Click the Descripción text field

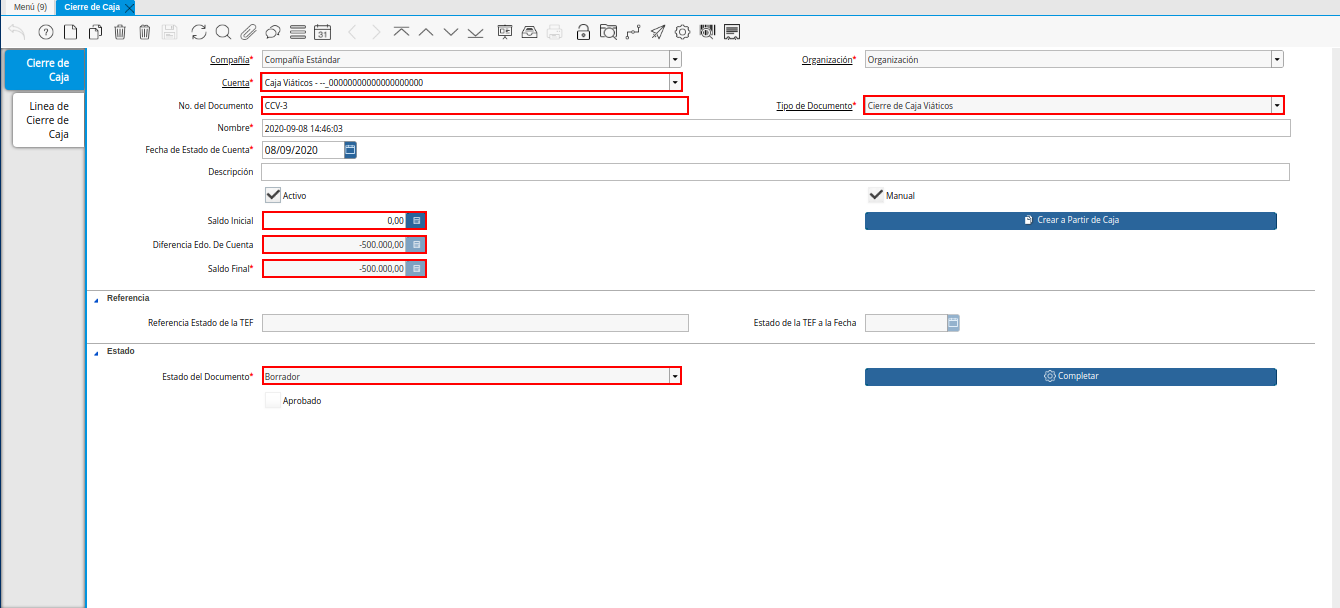[x=775, y=172]
